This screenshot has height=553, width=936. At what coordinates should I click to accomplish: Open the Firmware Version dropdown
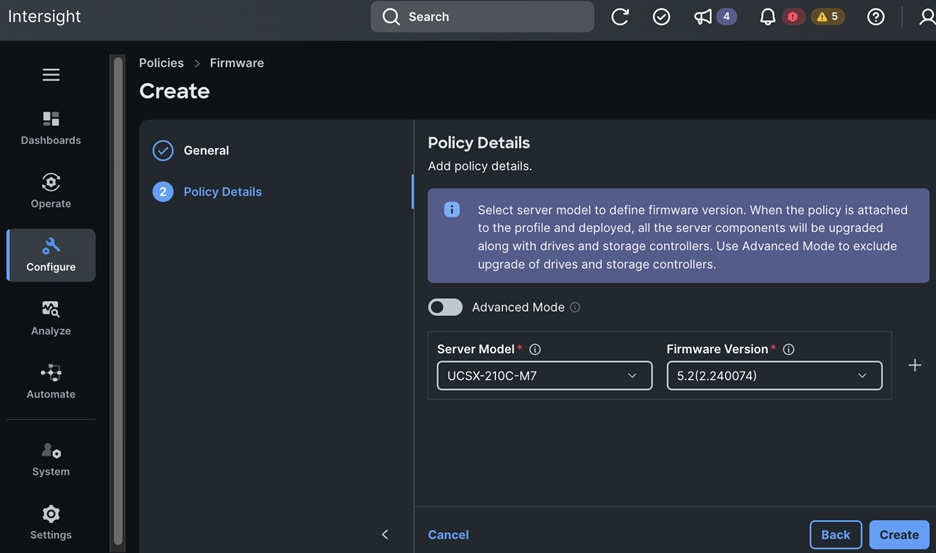coord(774,376)
